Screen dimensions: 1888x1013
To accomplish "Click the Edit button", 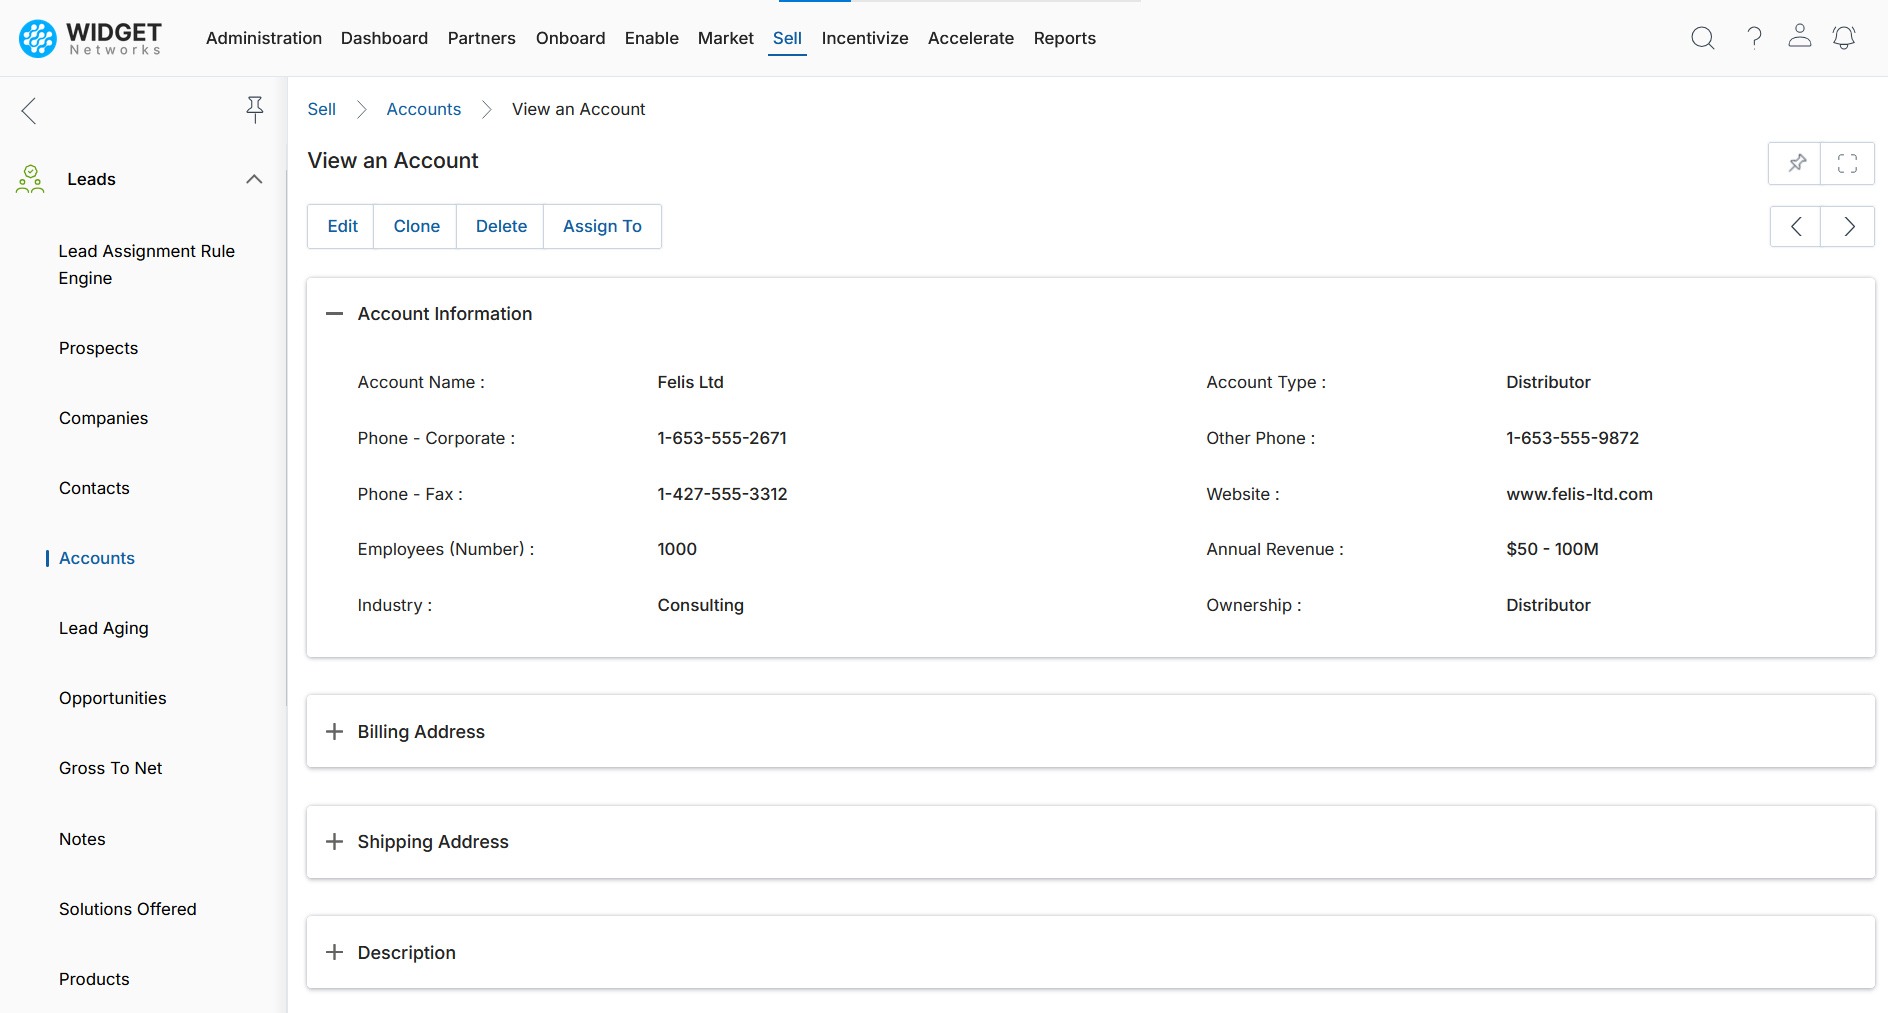I will point(342,227).
